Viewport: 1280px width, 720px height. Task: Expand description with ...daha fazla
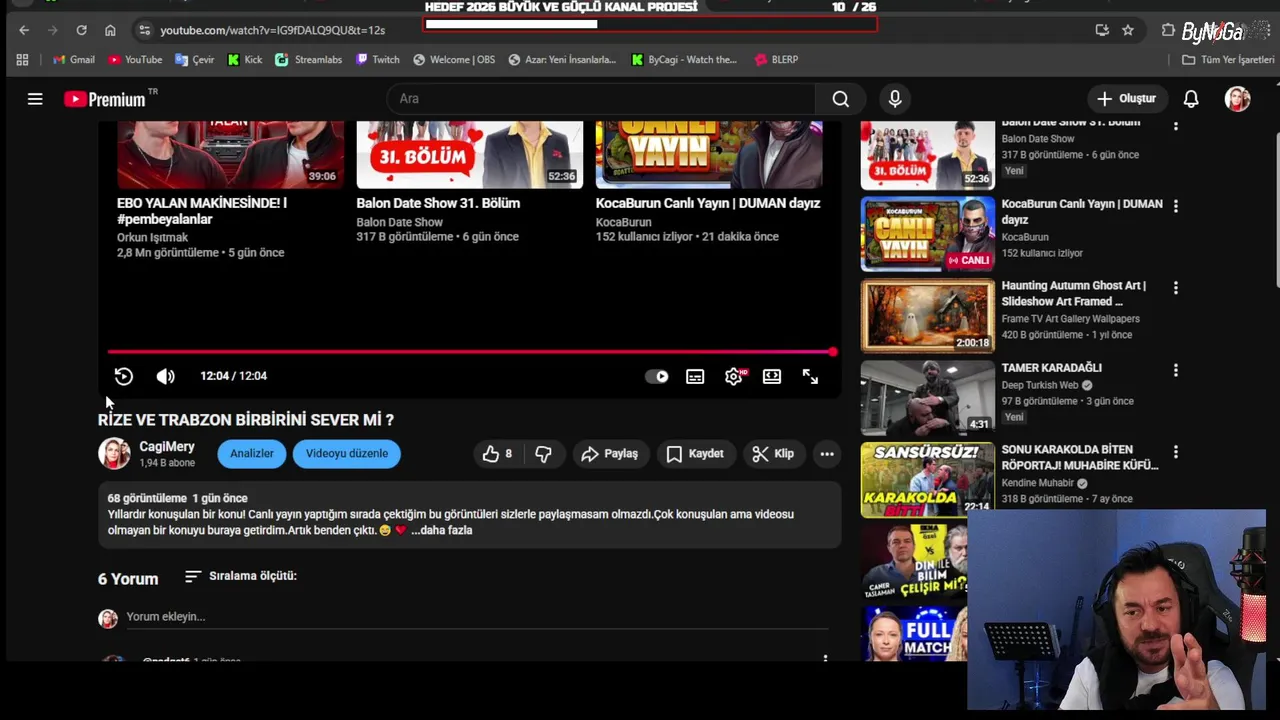click(442, 531)
